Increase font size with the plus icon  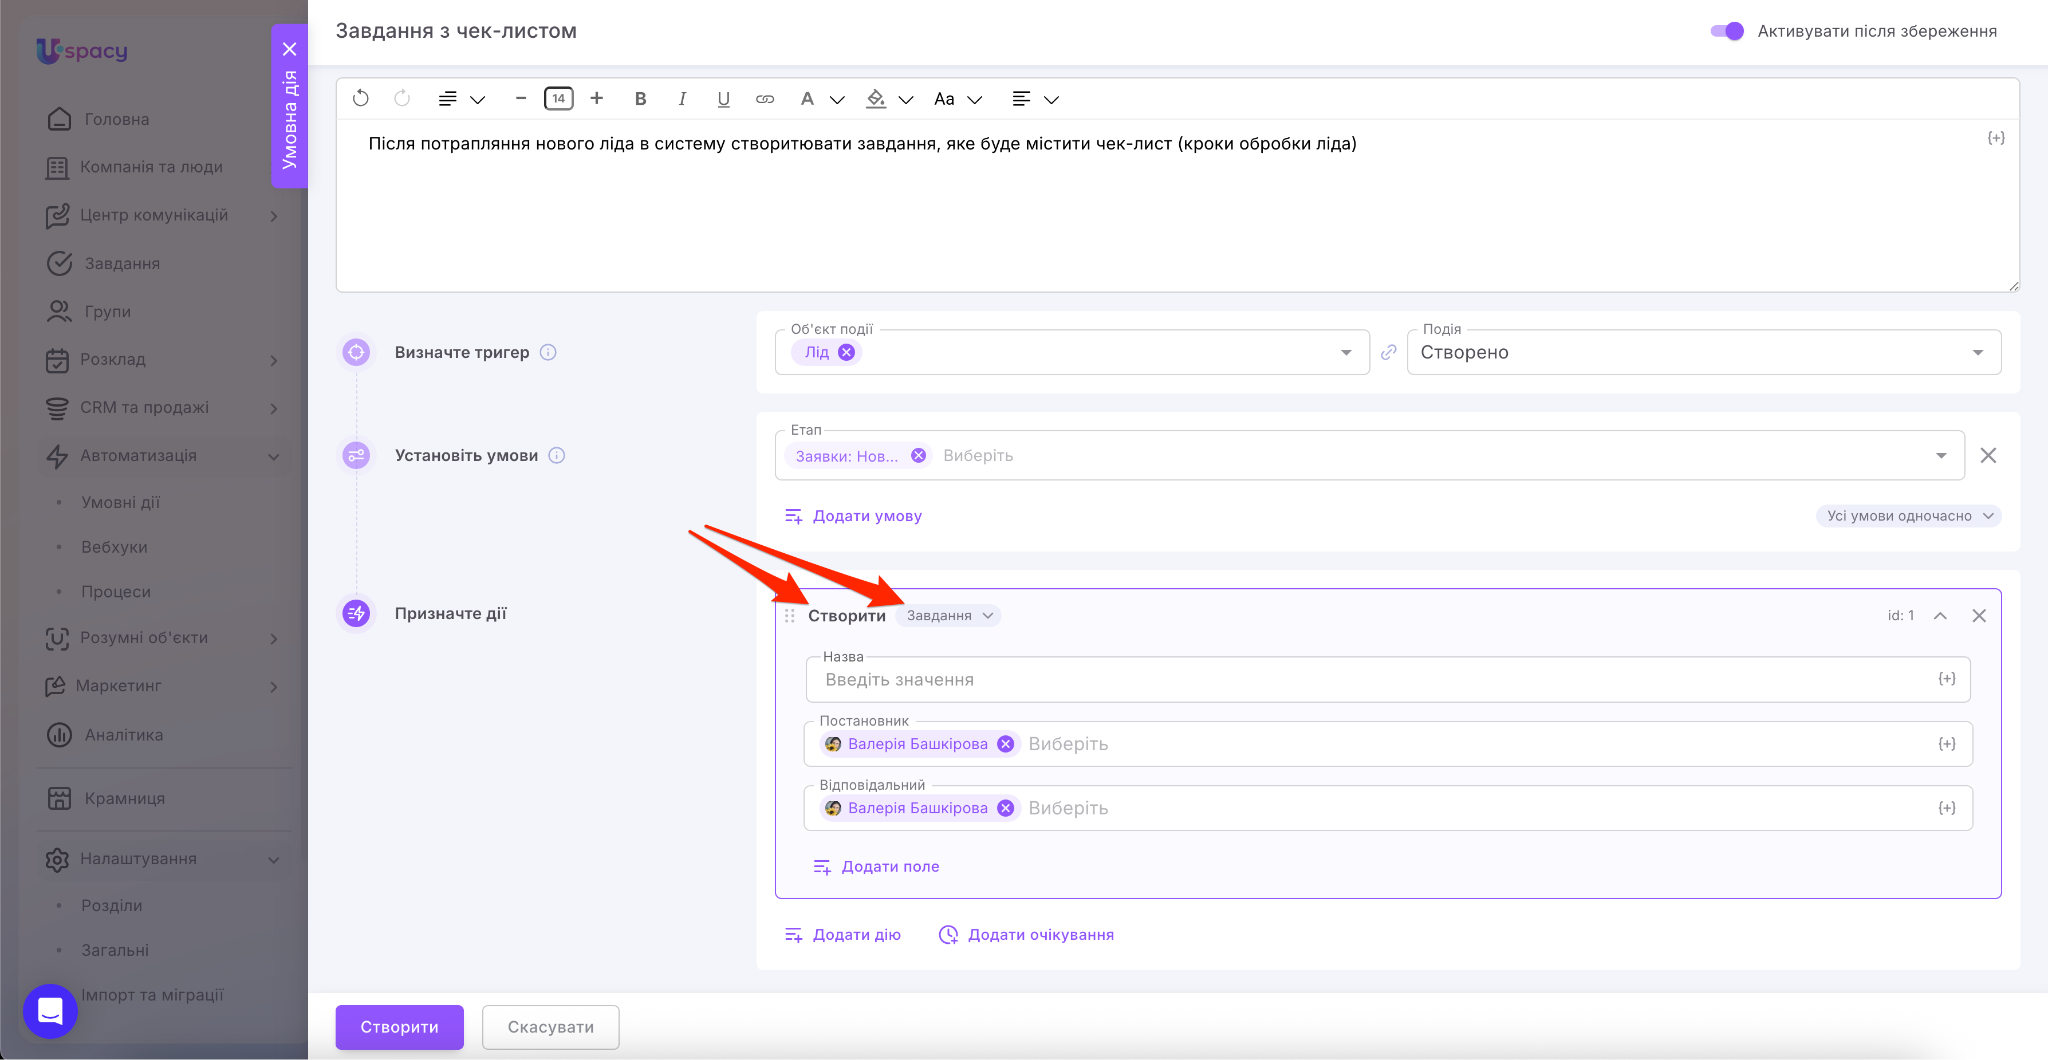pyautogui.click(x=597, y=98)
